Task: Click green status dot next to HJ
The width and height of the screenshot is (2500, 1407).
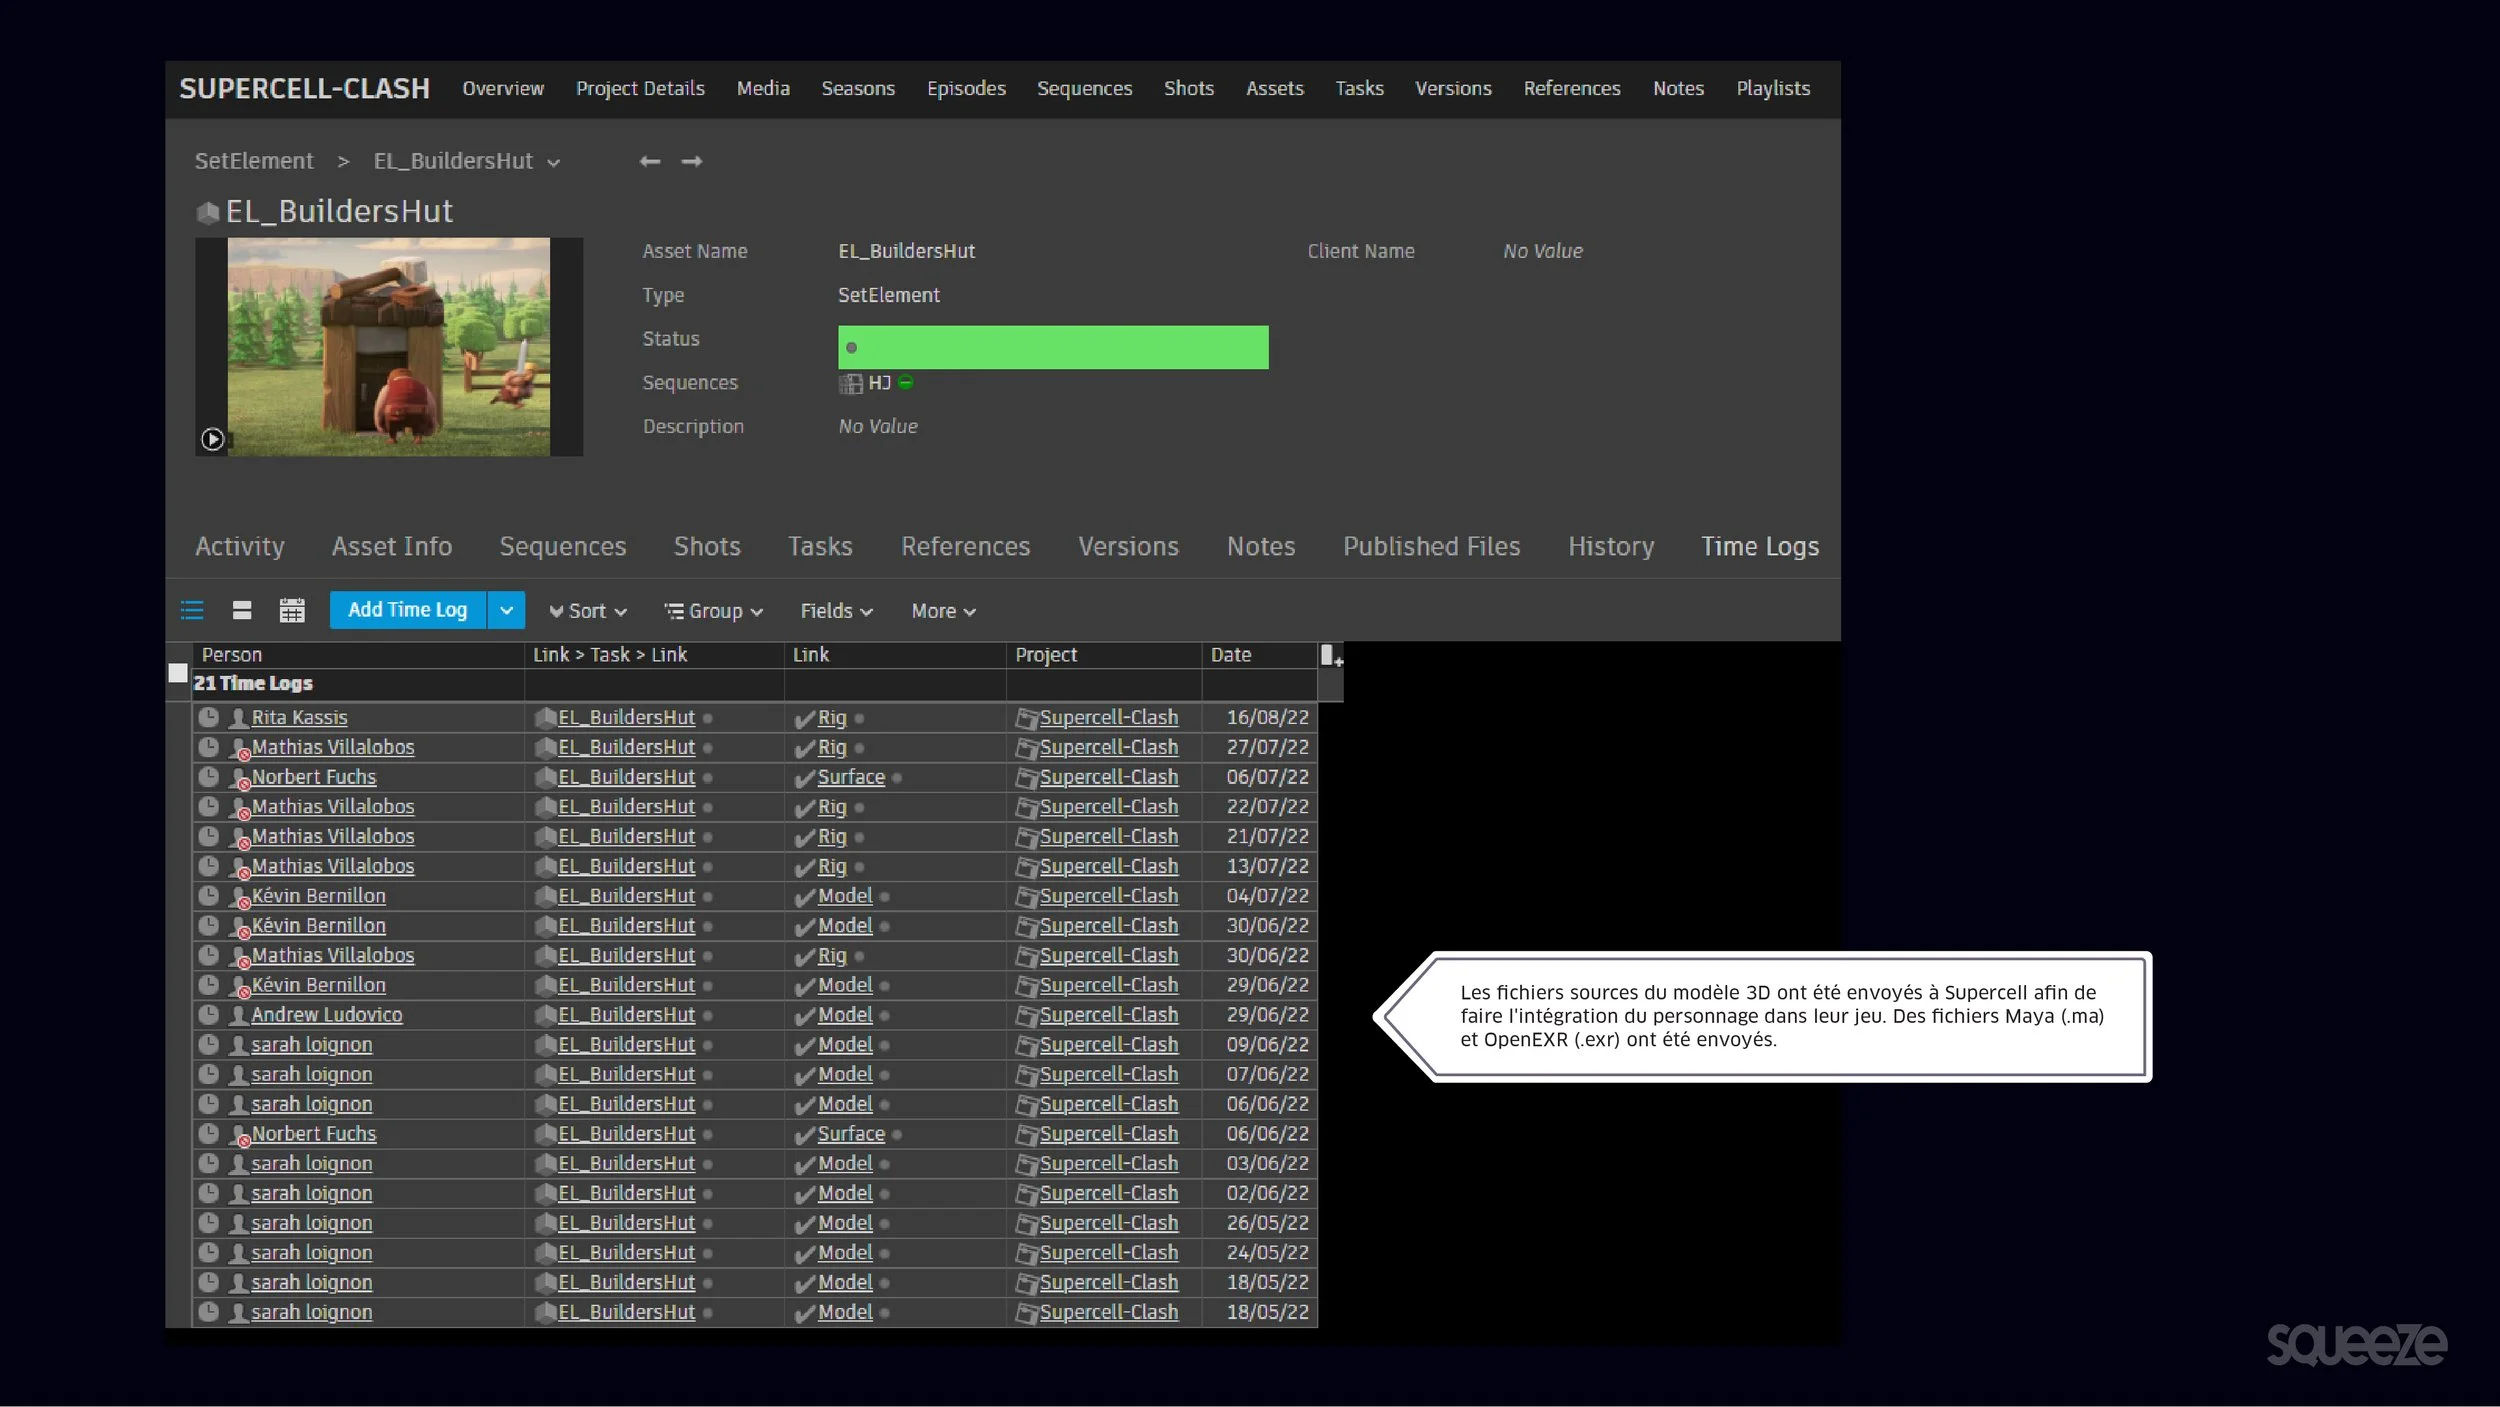Action: tap(906, 382)
